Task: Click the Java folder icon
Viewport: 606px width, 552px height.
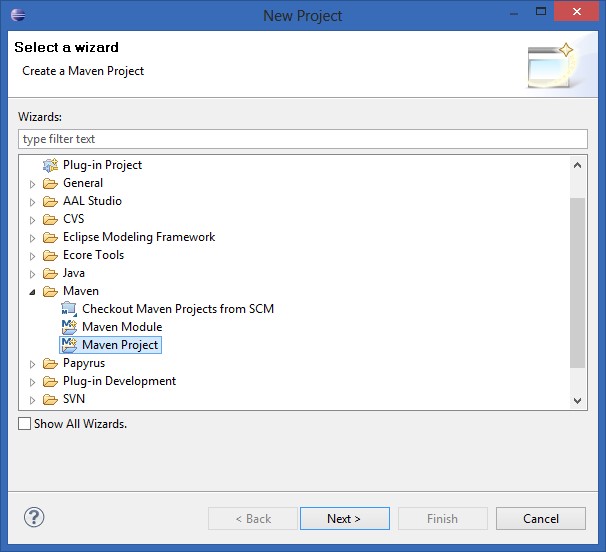Action: click(x=50, y=274)
